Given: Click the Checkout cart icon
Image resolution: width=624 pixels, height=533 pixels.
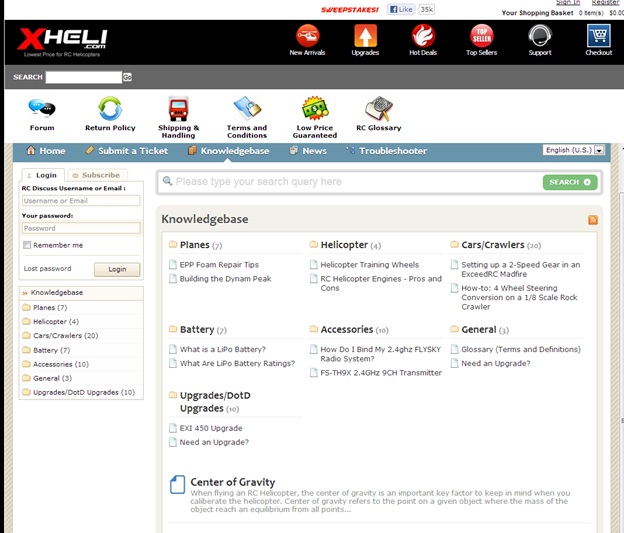Looking at the screenshot, I should coord(598,36).
